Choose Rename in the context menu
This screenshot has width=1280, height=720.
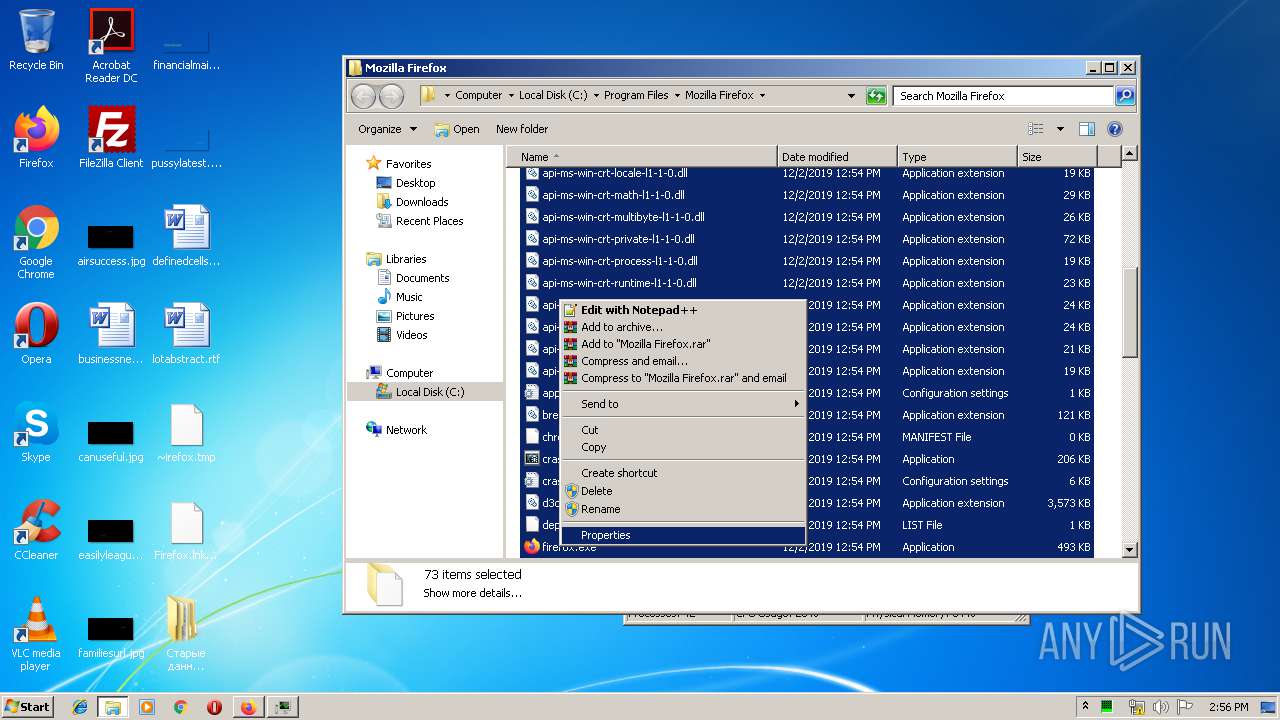(x=683, y=509)
